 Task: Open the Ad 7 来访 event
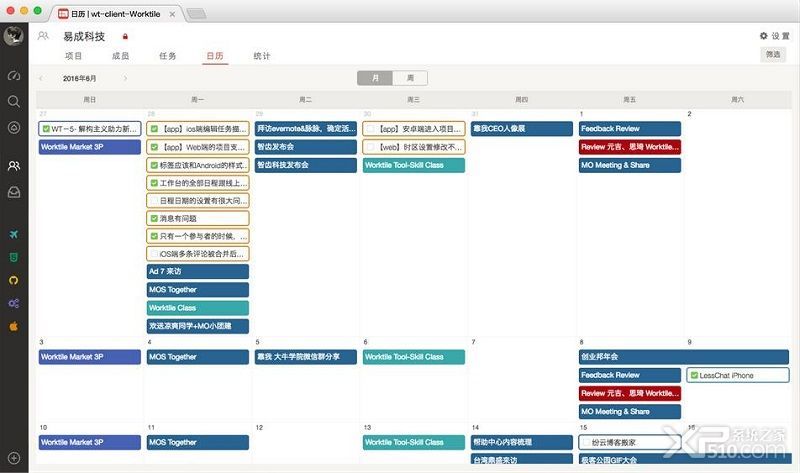198,271
